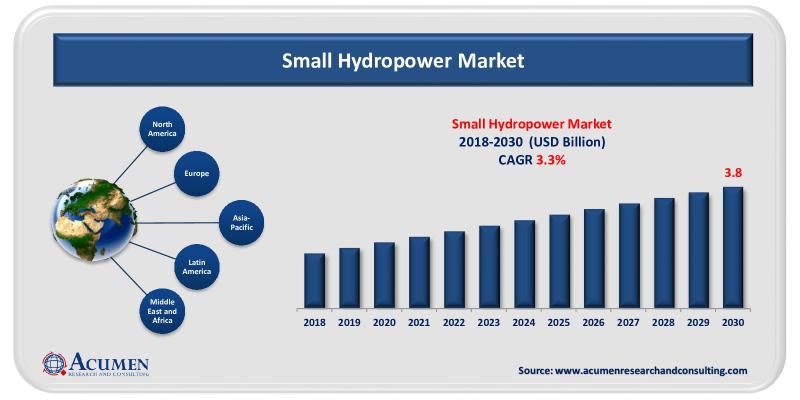Image resolution: width=800 pixels, height=400 pixels.
Task: Click the Middle East and Africa circle
Action: click(x=162, y=311)
